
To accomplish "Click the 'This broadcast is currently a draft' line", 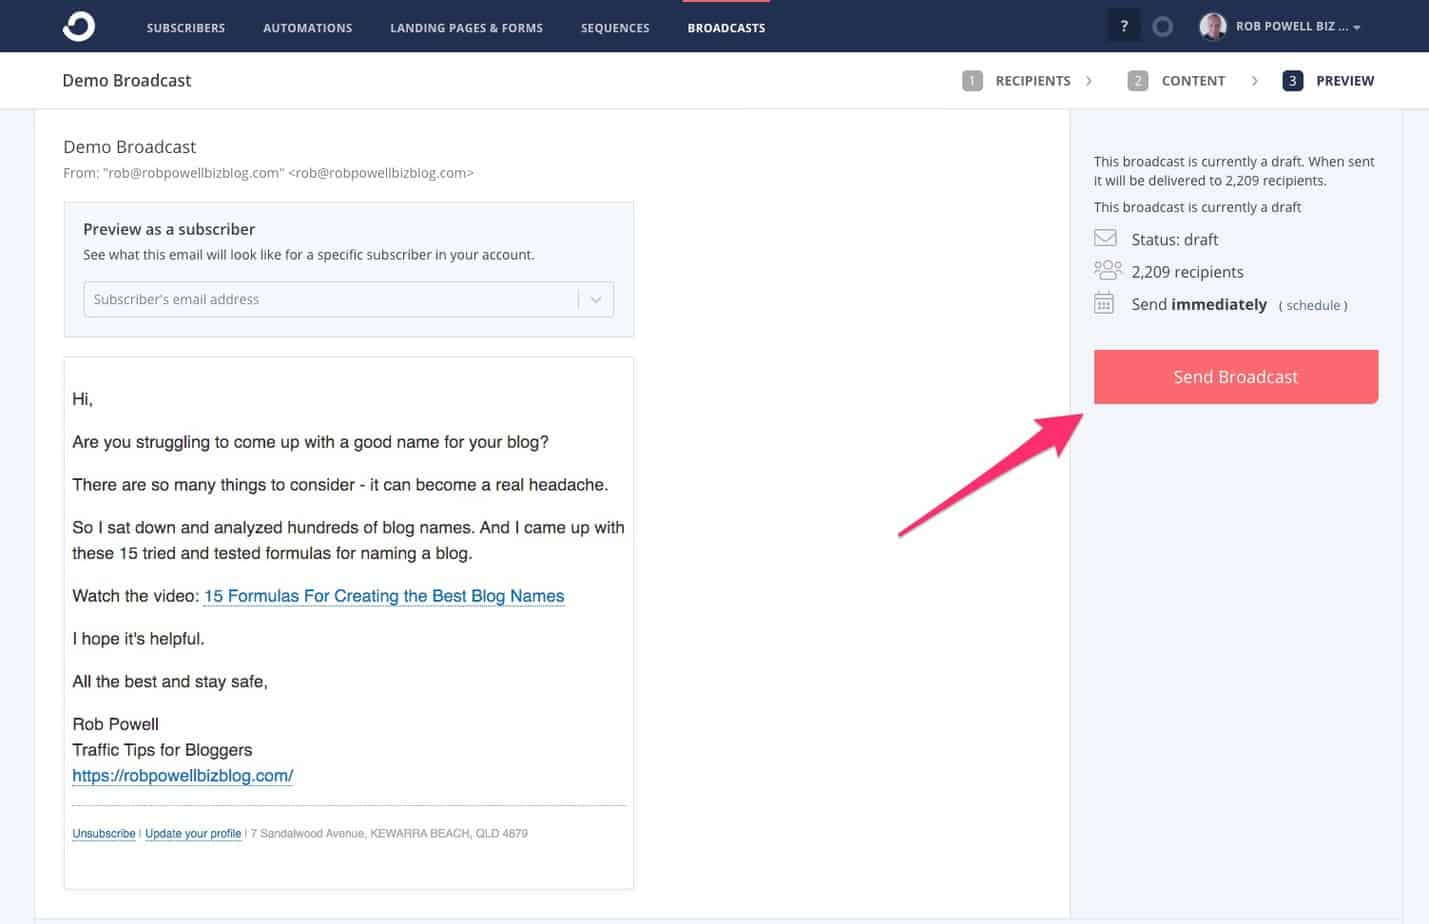I will click(1198, 207).
